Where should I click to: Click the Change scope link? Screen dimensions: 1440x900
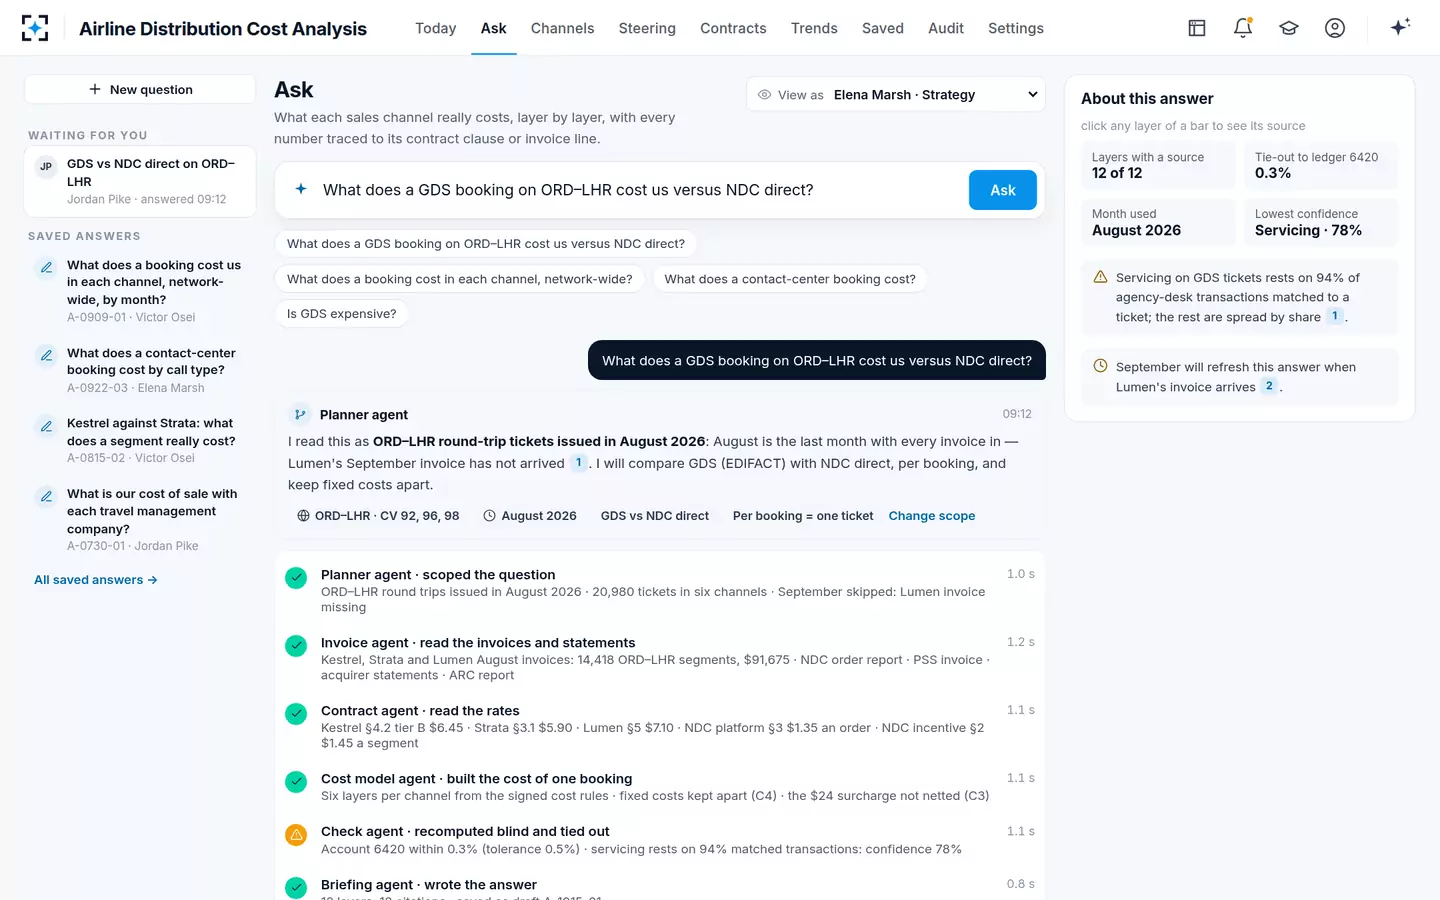point(932,516)
